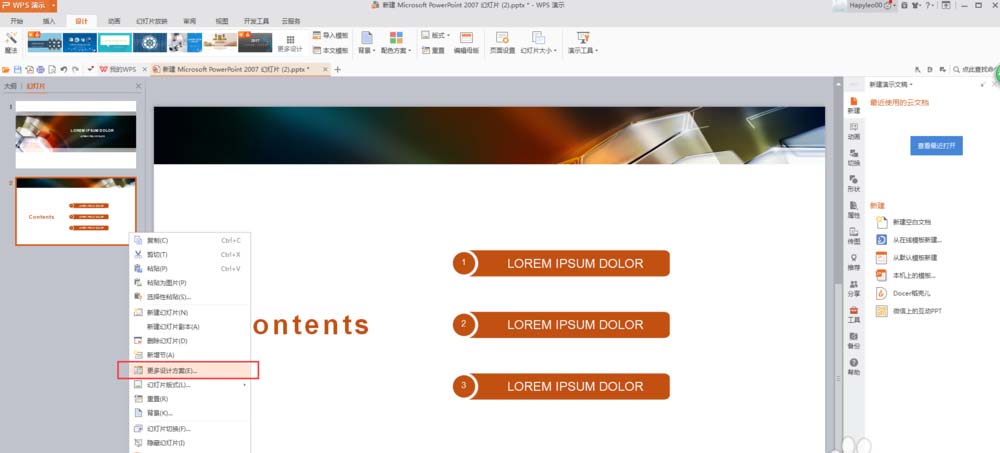Open the 动画 sidebar panel icon
The width and height of the screenshot is (1000, 453).
tap(853, 131)
